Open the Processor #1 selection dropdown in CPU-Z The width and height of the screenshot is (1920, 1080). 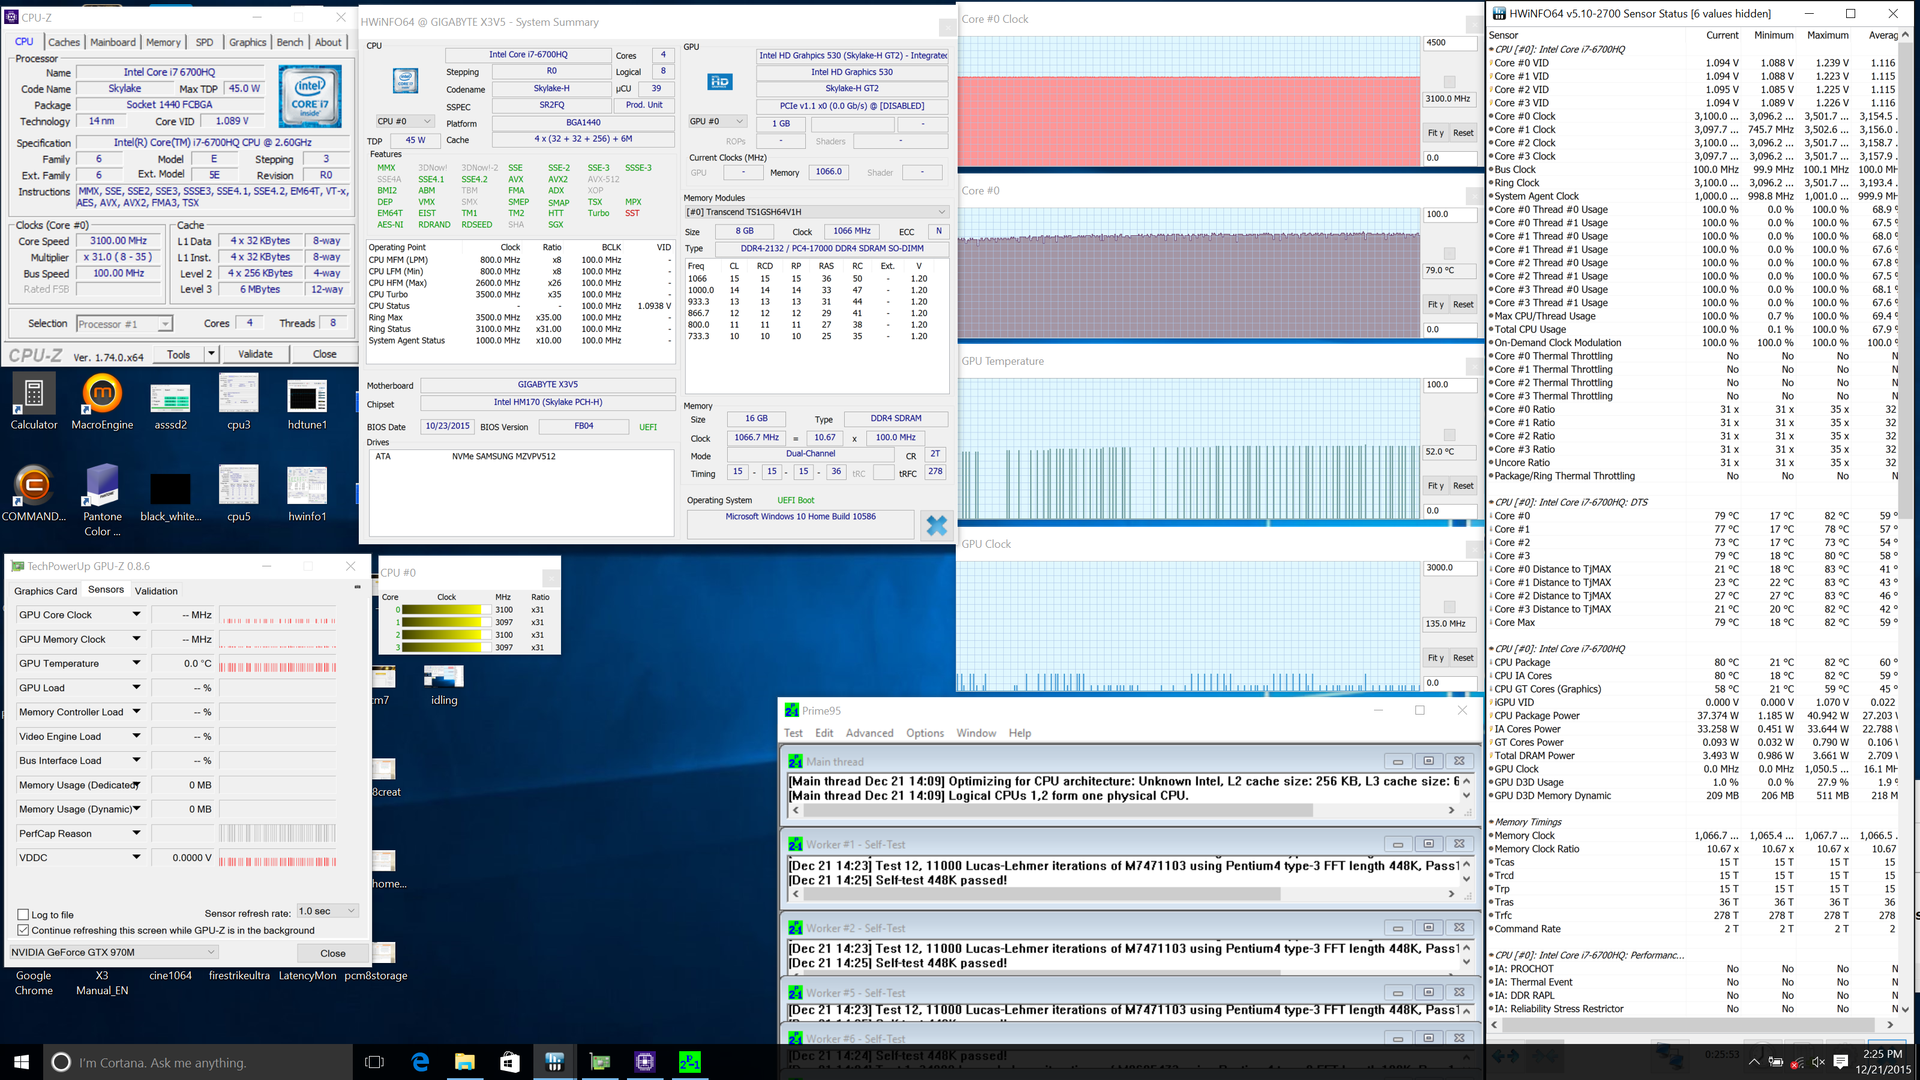(x=125, y=324)
